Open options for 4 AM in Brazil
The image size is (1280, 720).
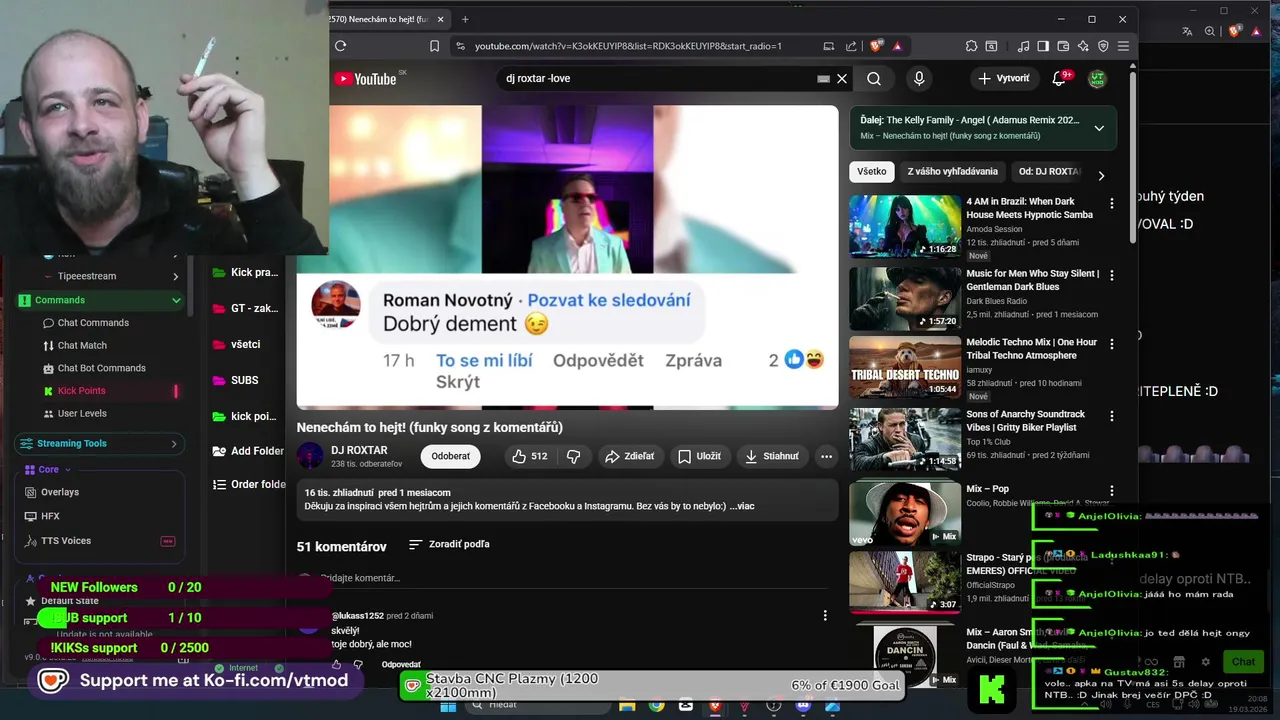click(1111, 203)
